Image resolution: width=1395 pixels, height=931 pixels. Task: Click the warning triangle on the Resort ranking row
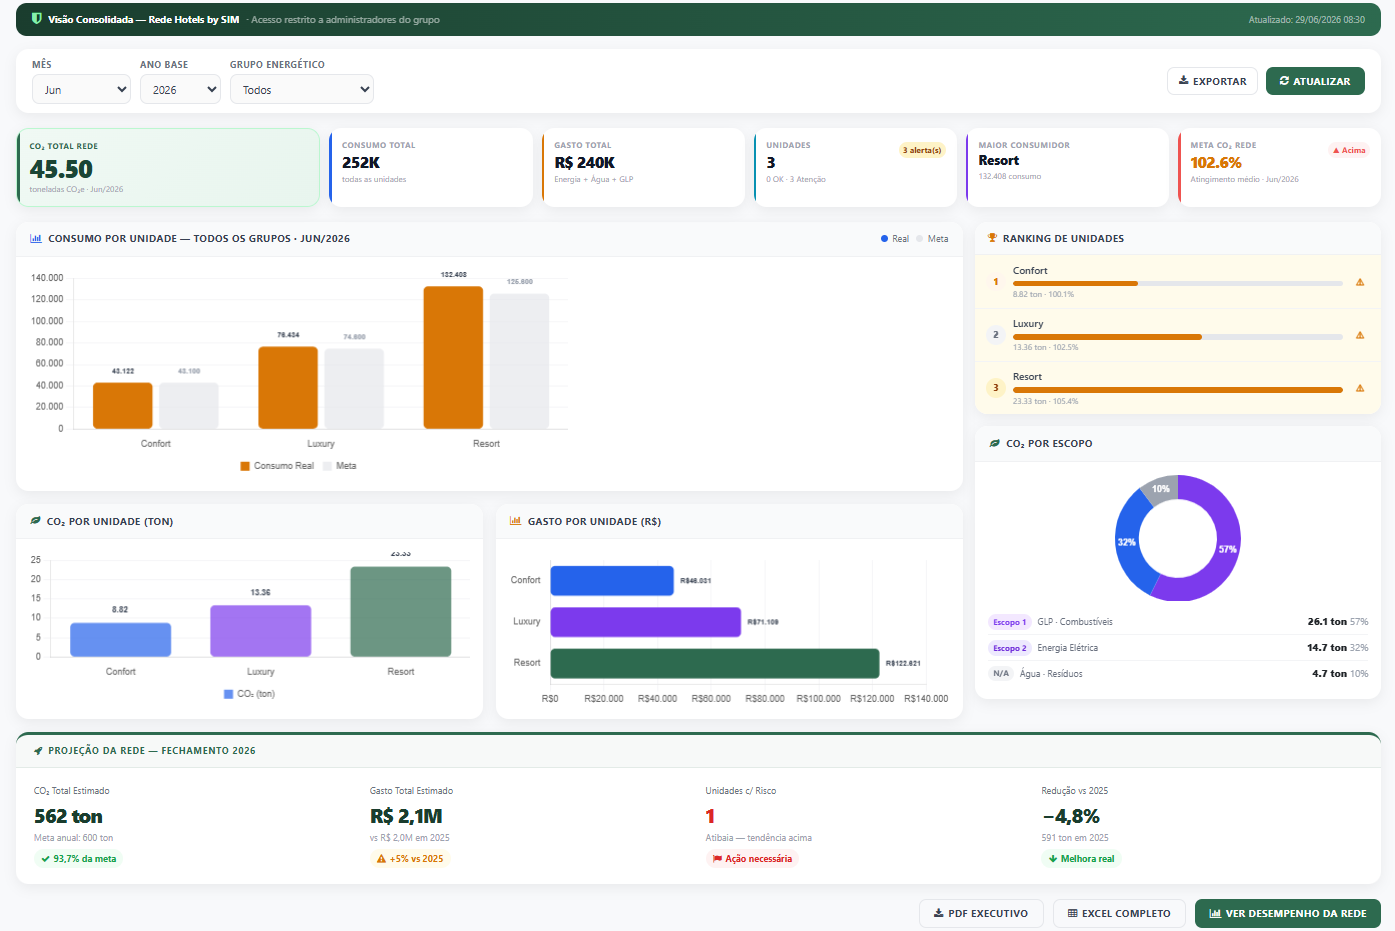[1360, 388]
